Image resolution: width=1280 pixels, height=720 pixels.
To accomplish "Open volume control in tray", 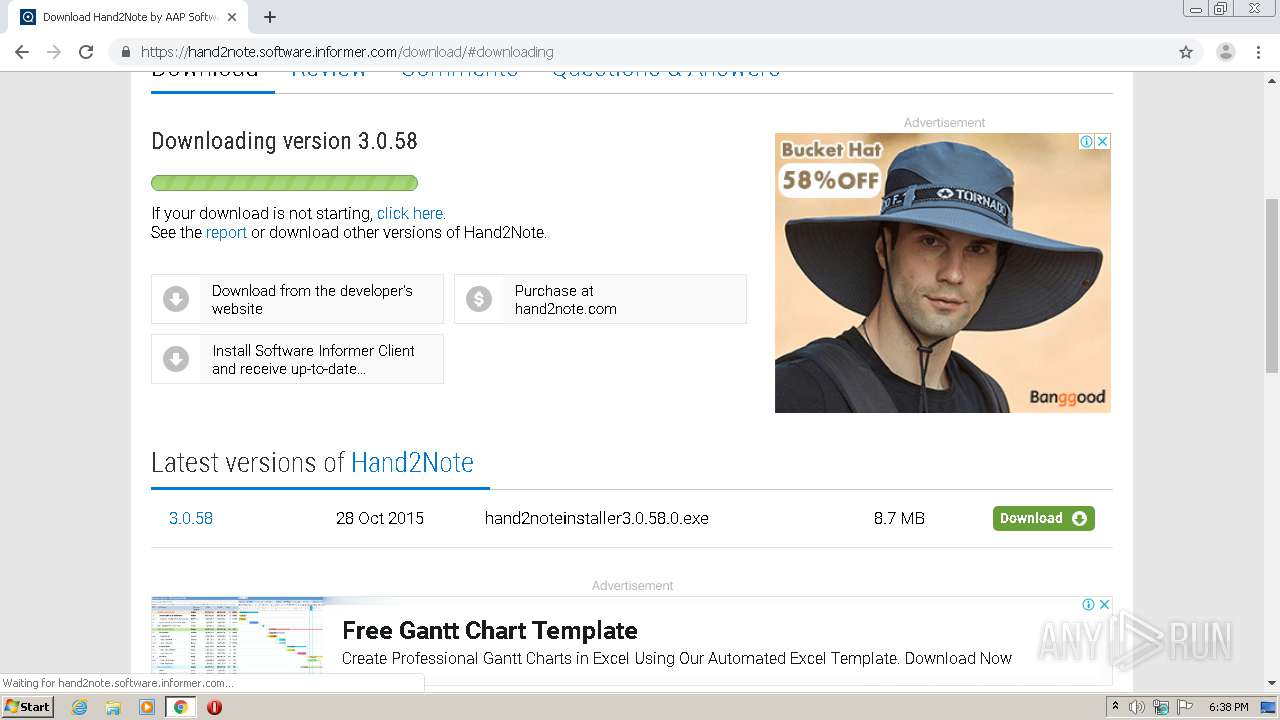I will [x=1137, y=707].
